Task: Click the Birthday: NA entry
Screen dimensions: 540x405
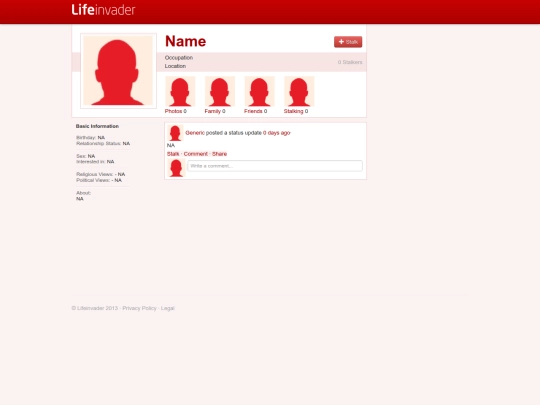Action: point(91,137)
